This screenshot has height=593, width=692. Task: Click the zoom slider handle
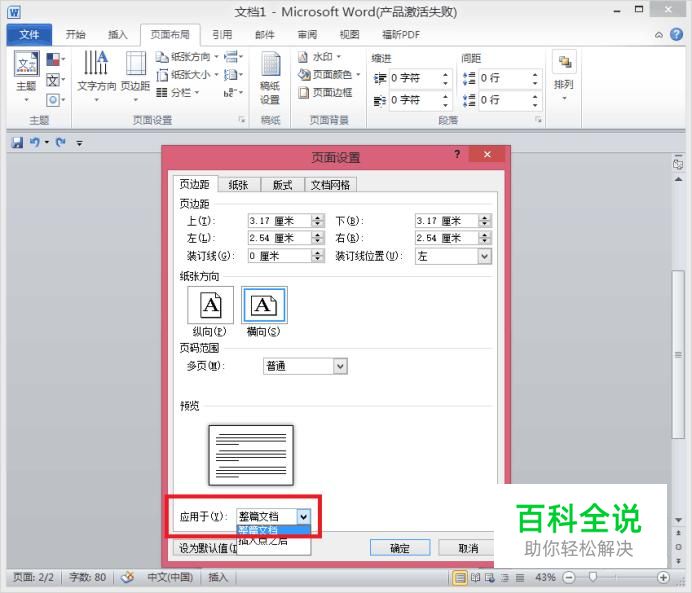[593, 577]
